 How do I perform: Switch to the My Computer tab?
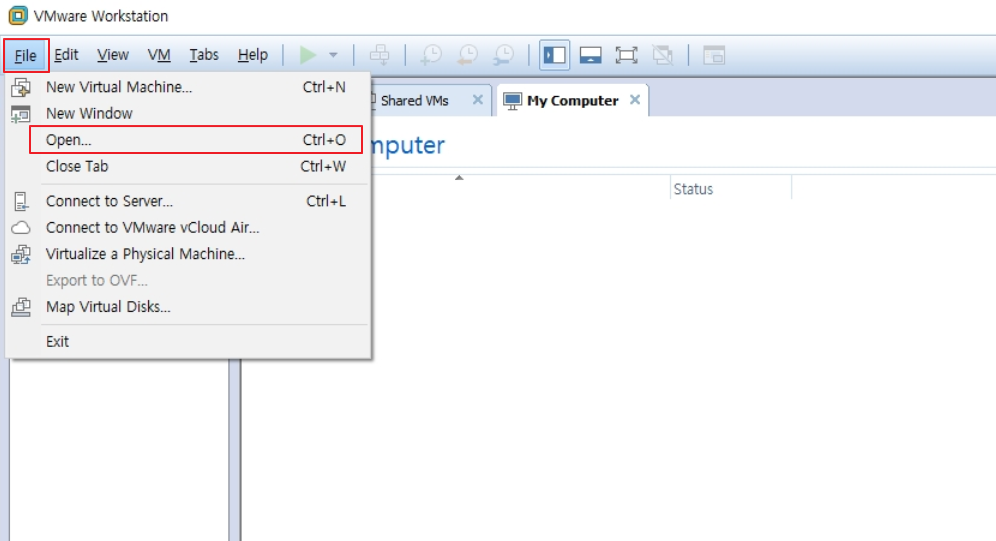pyautogui.click(x=572, y=100)
